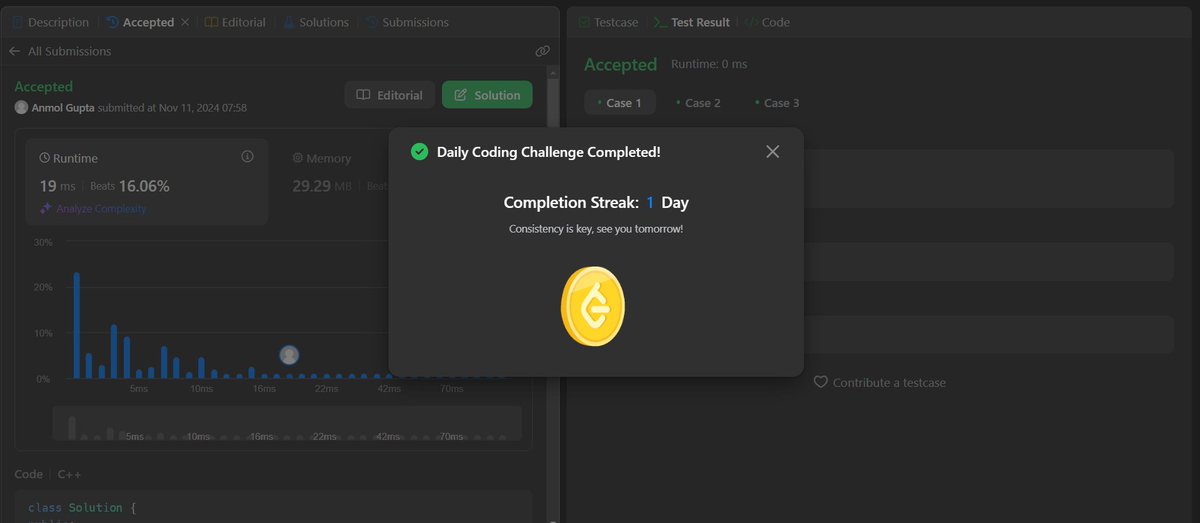Click Contribute a testcase link
The image size is (1200, 523).
[889, 382]
